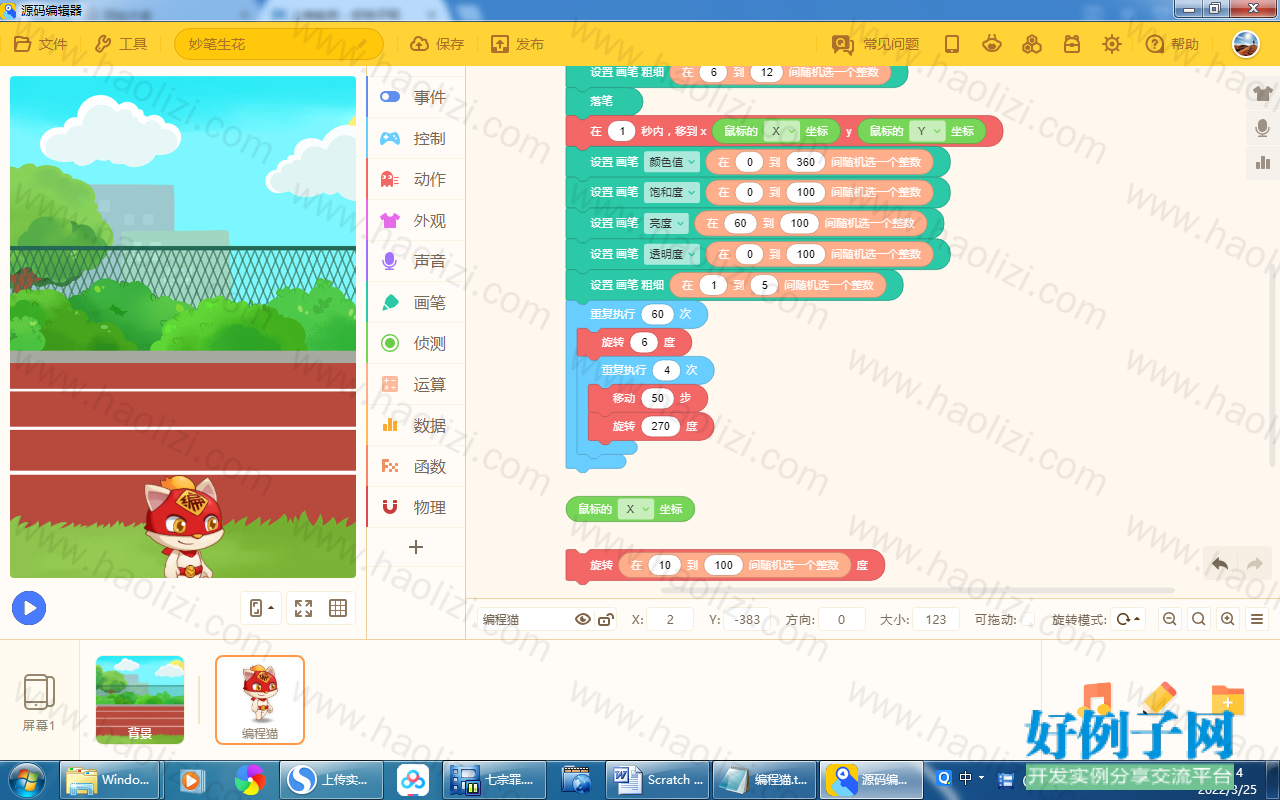The height and width of the screenshot is (800, 1280).
Task: Open the 帮助 help button
Action: [1172, 44]
